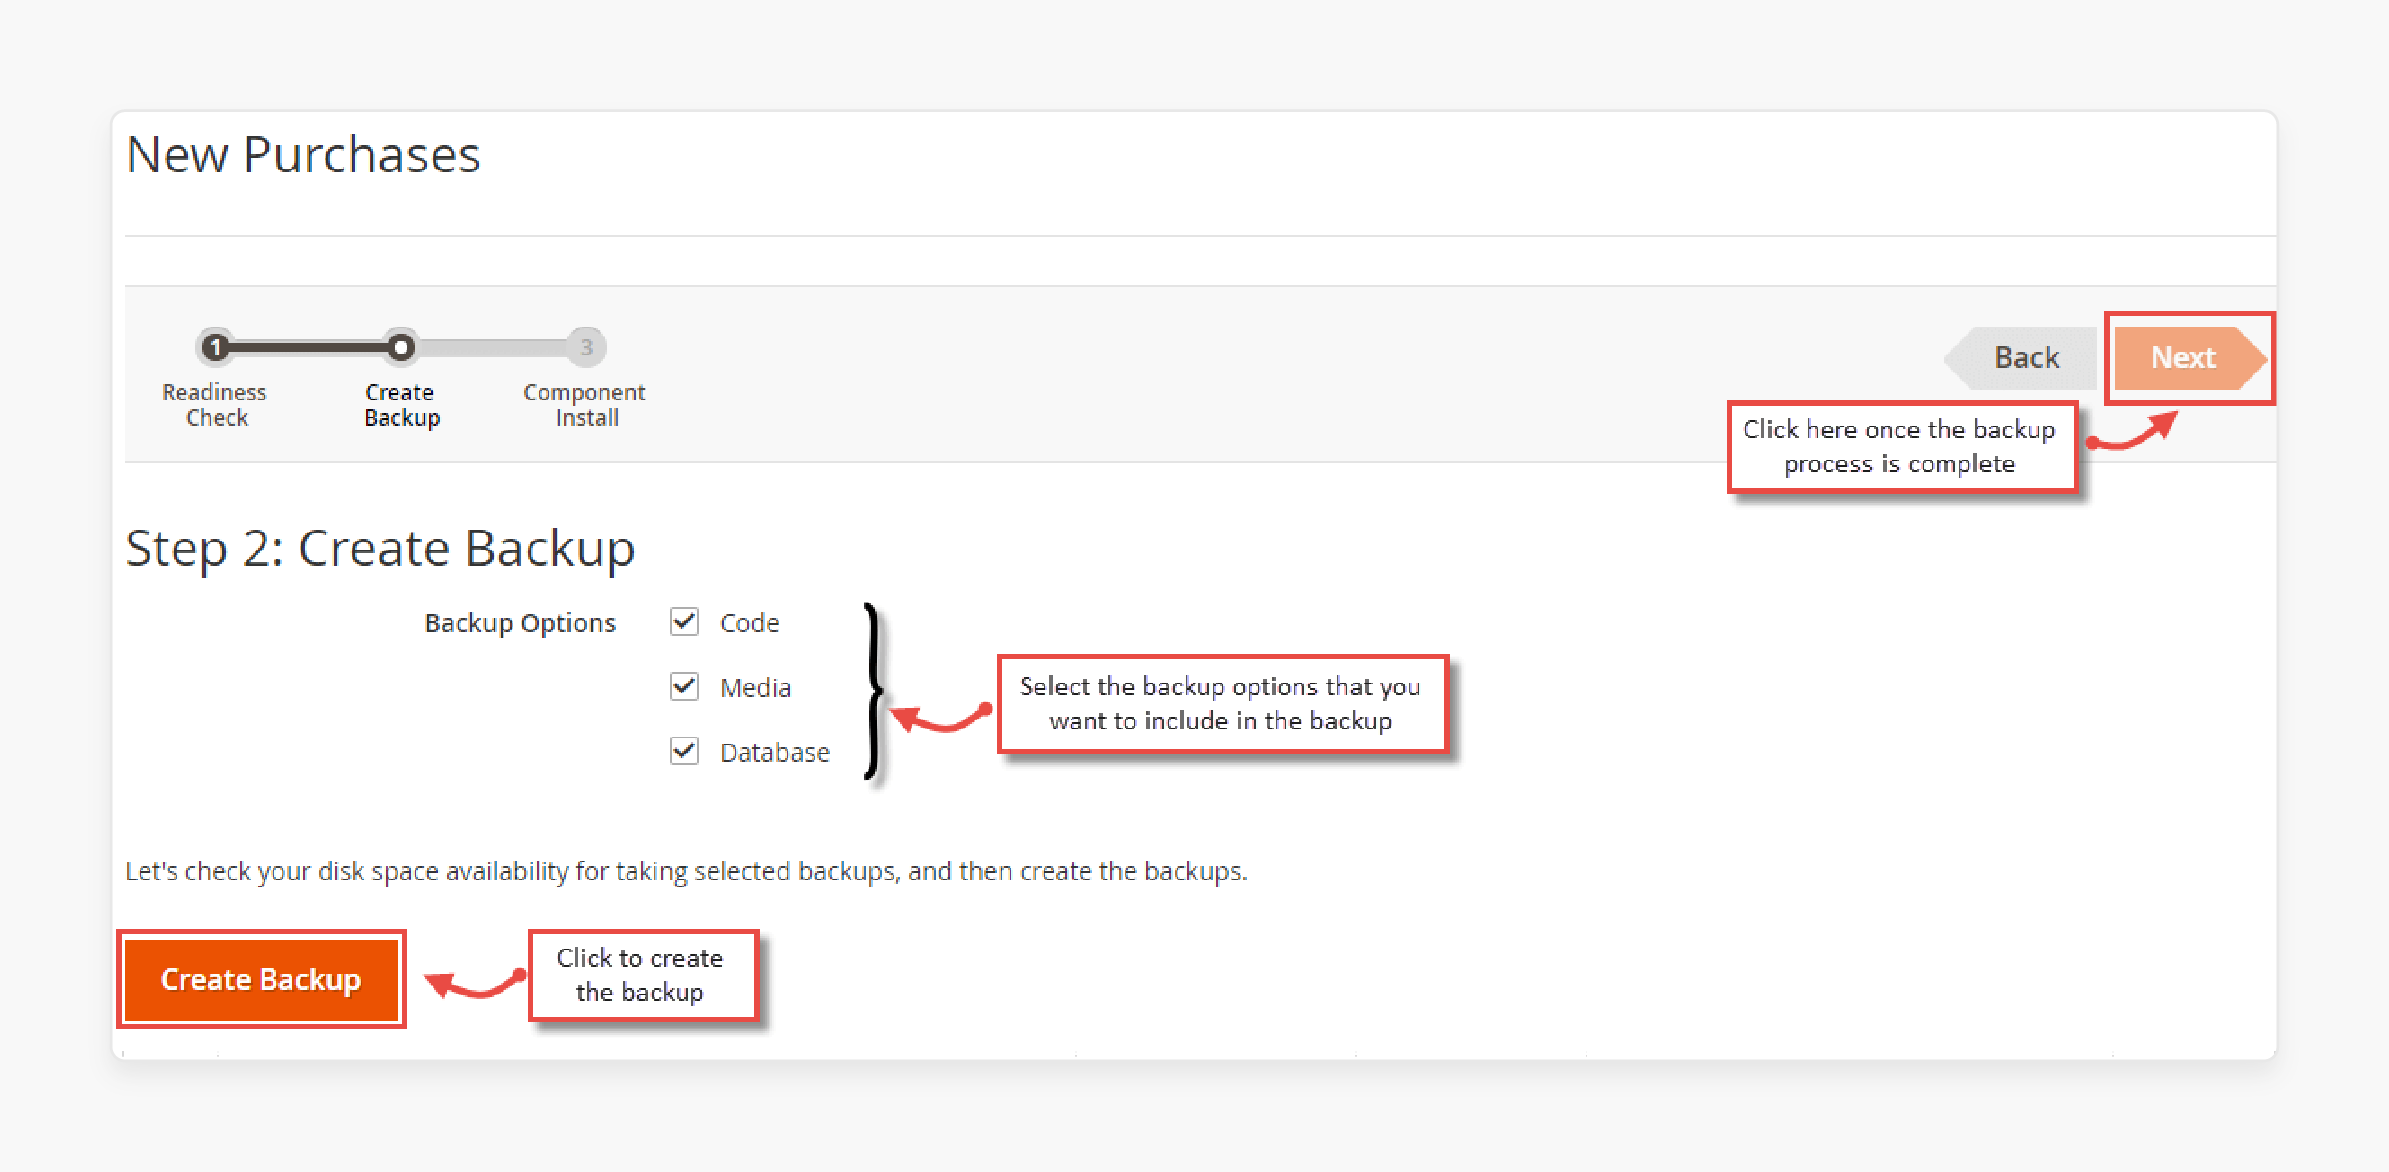The height and width of the screenshot is (1172, 2389).
Task: Select step 3 Component Install marker
Action: (587, 347)
